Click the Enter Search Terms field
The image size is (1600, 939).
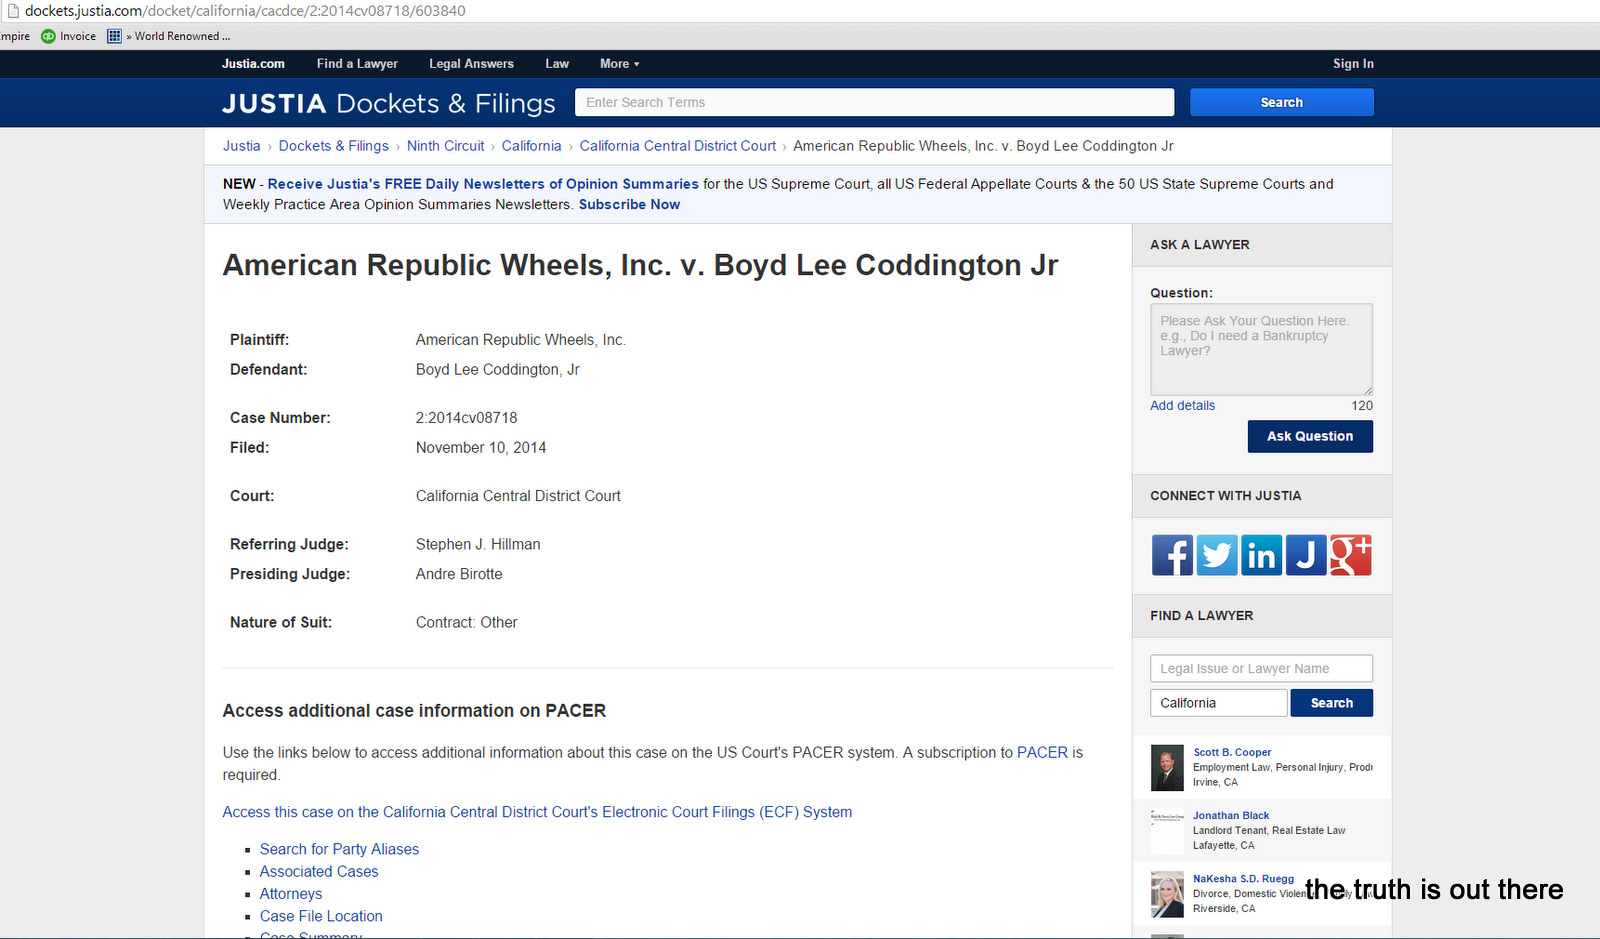(874, 103)
